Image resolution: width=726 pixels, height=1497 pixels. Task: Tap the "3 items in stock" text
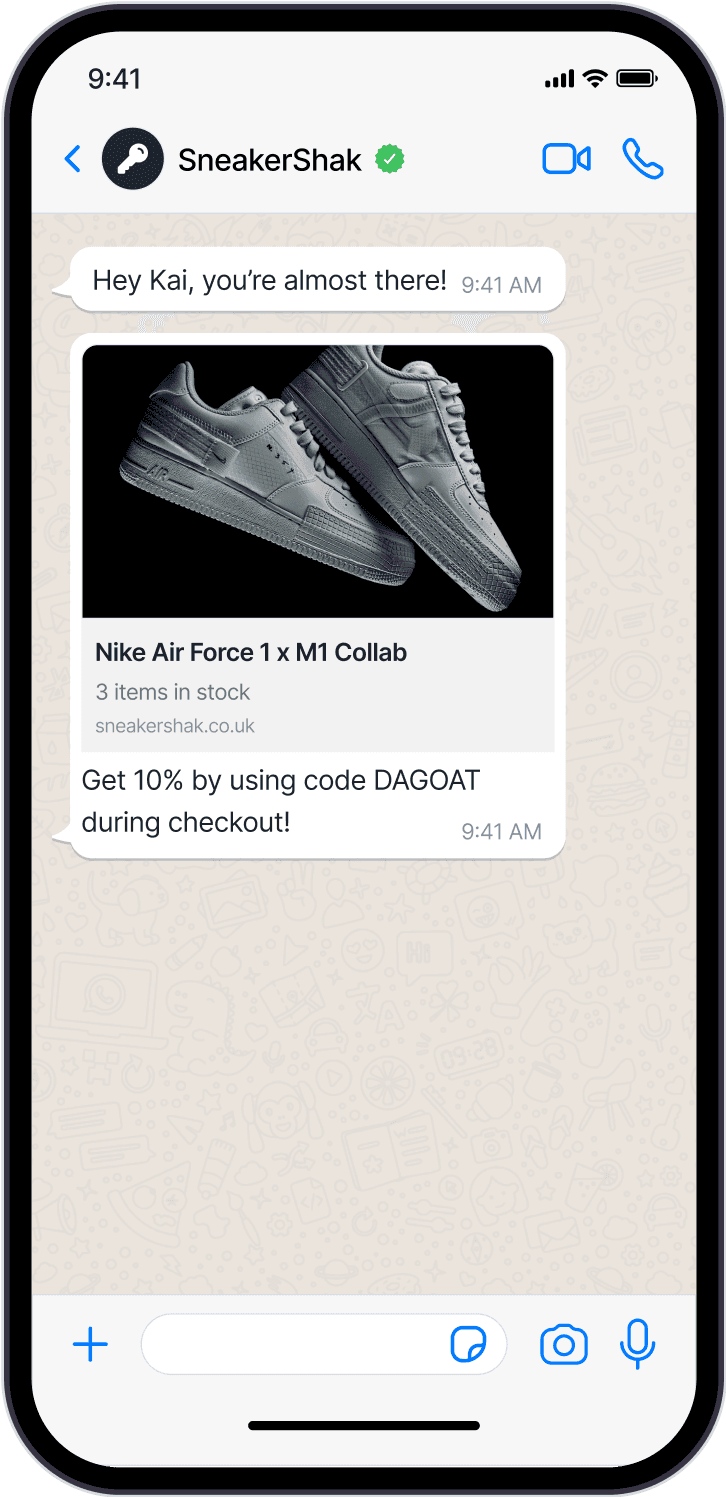tap(173, 692)
